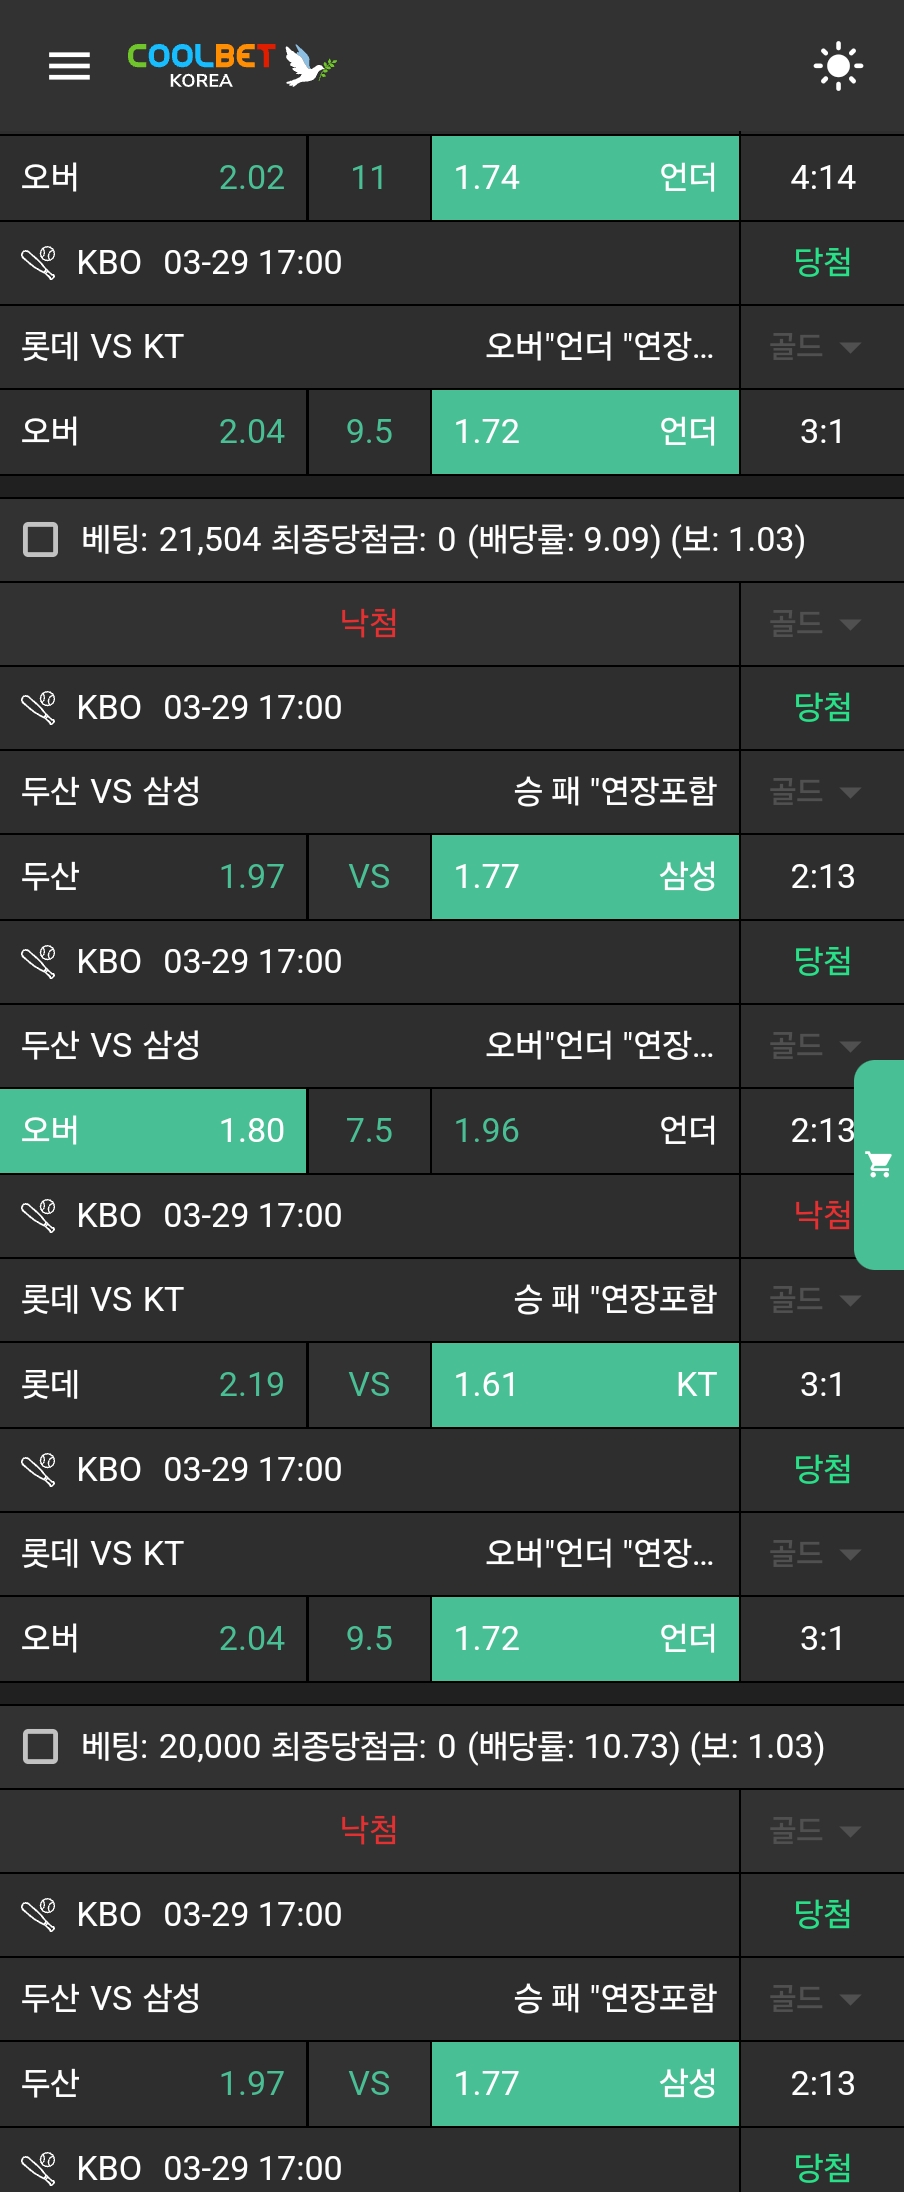Open the hamburger navigation menu
Viewport: 904px width, 2192px height.
[69, 66]
